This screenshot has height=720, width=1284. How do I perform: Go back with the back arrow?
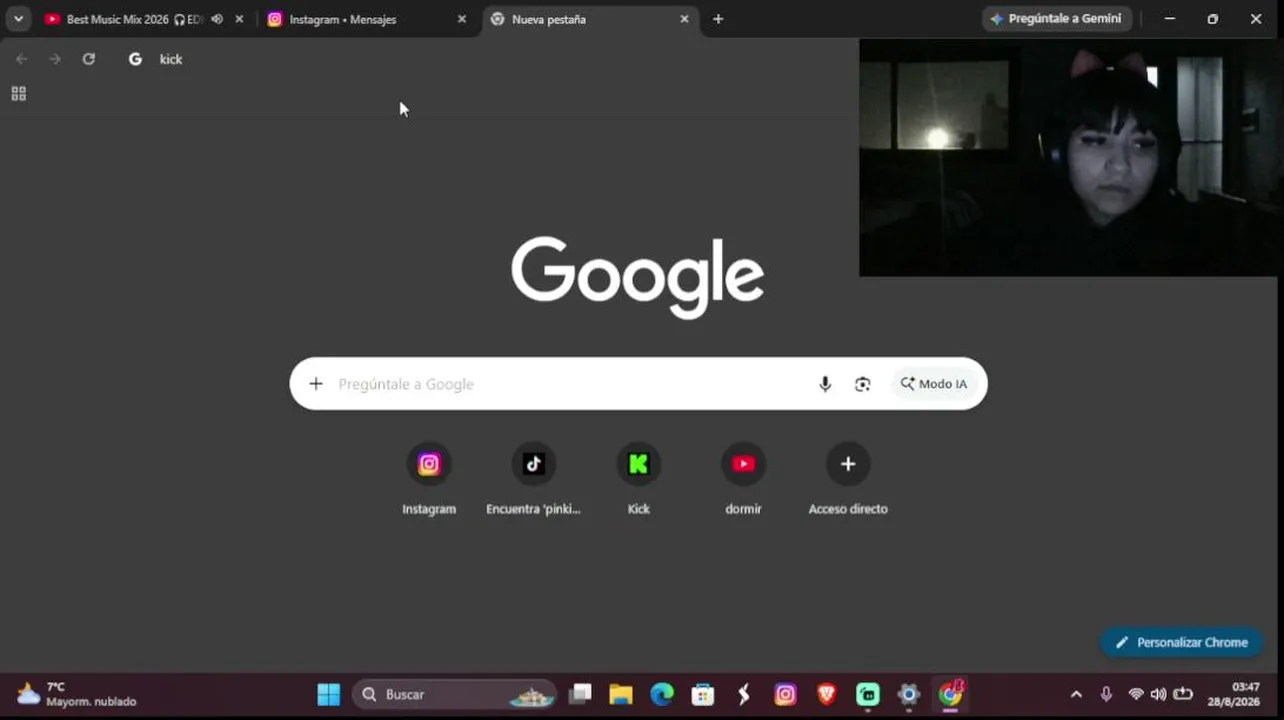tap(22, 59)
